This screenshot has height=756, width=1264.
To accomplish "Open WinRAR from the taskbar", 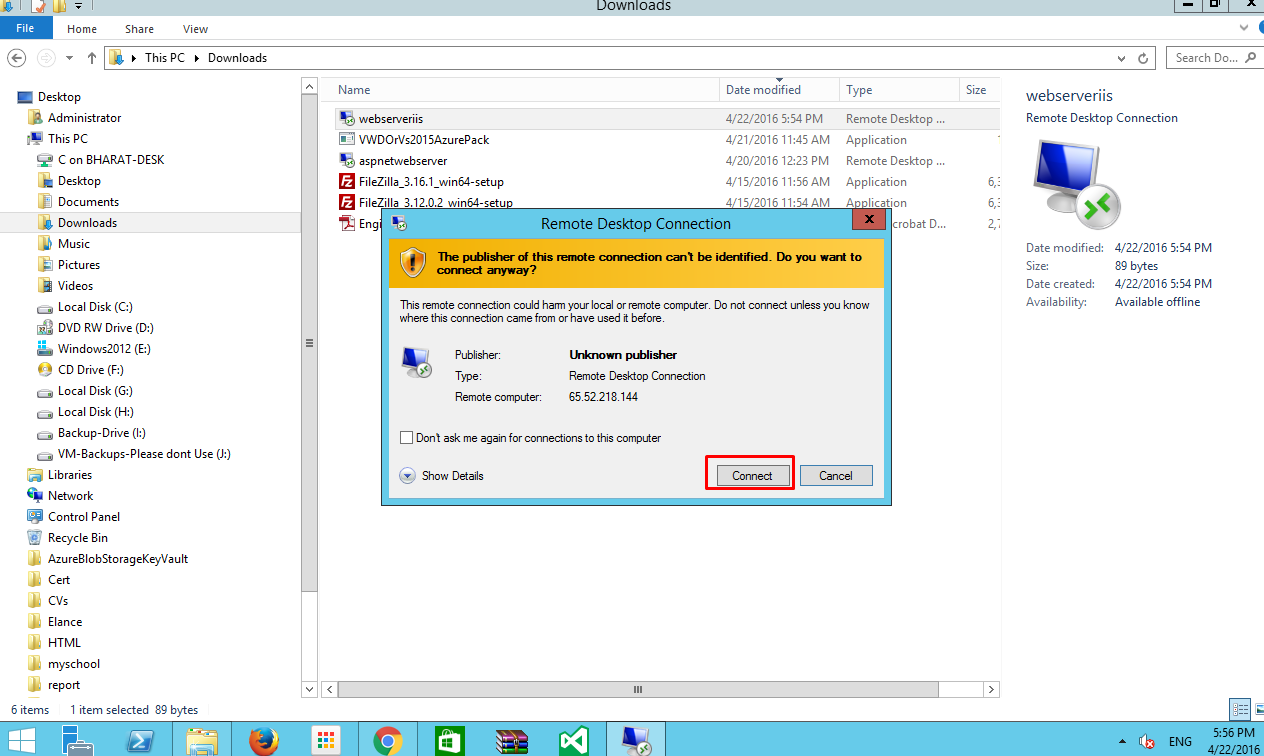I will (x=511, y=741).
